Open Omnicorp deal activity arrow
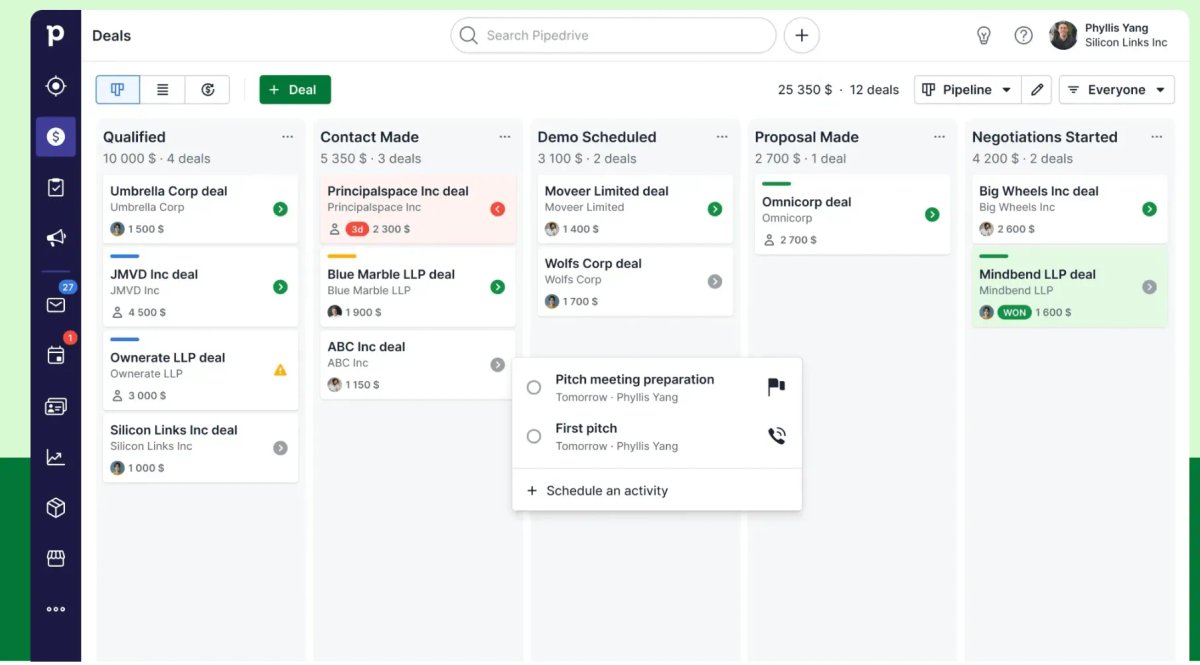The image size is (1200, 665). (932, 214)
